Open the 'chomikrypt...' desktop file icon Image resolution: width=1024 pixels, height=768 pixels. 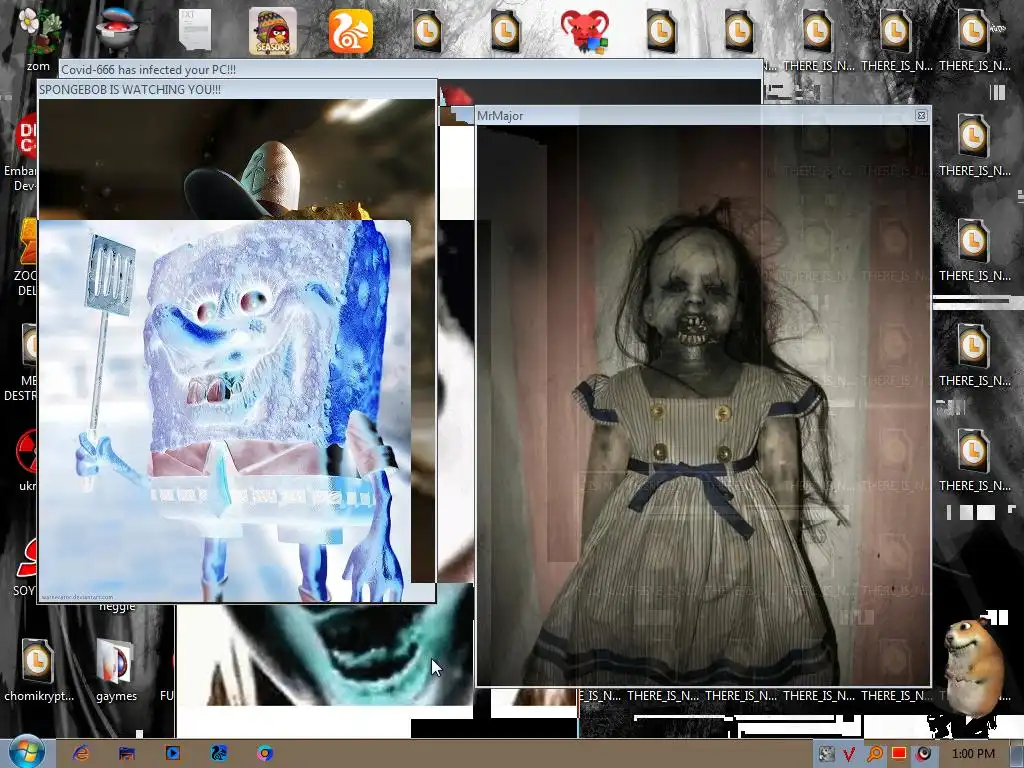click(x=38, y=669)
